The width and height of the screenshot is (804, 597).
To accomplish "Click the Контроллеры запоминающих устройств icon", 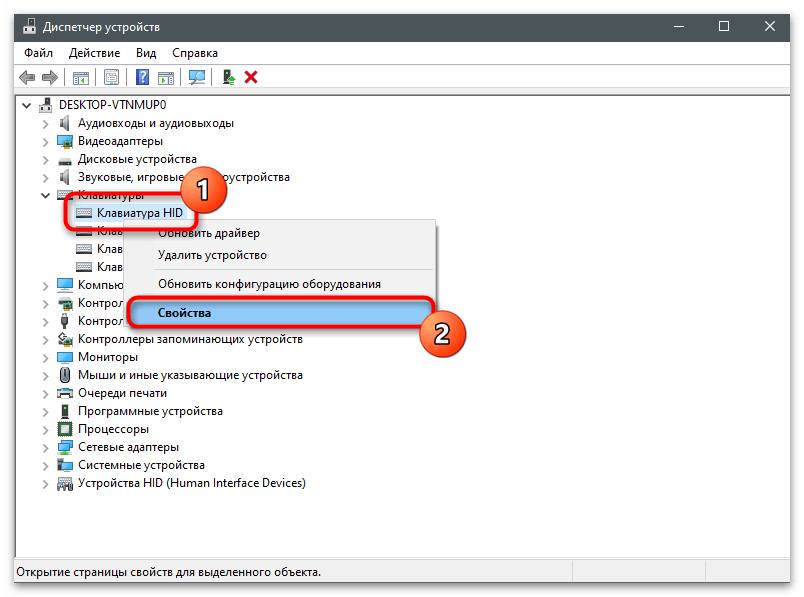I will click(x=65, y=339).
